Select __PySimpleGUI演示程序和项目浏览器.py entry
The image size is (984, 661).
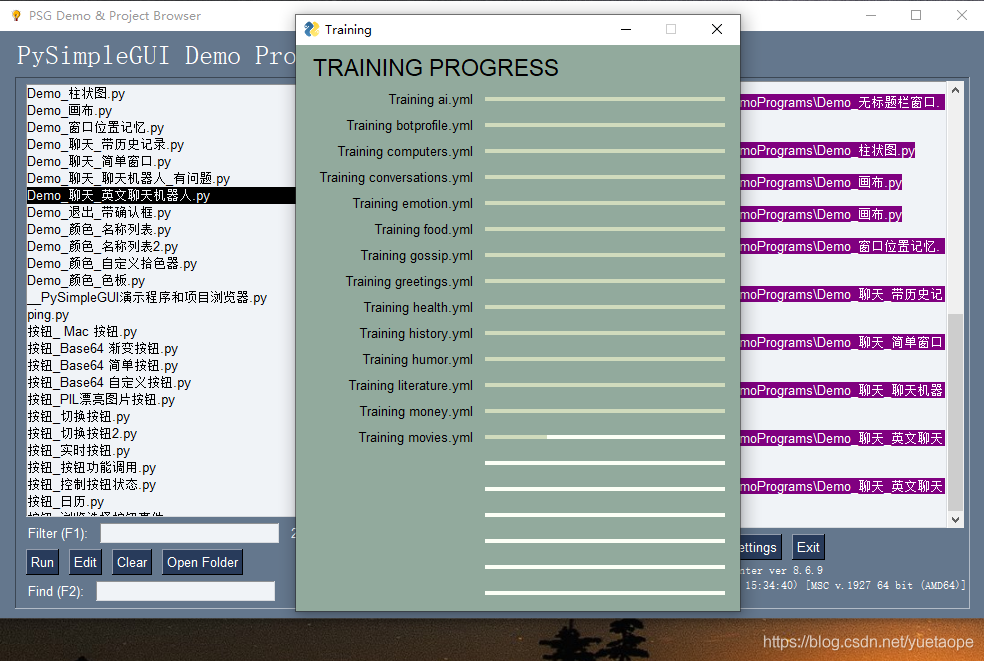[161, 297]
